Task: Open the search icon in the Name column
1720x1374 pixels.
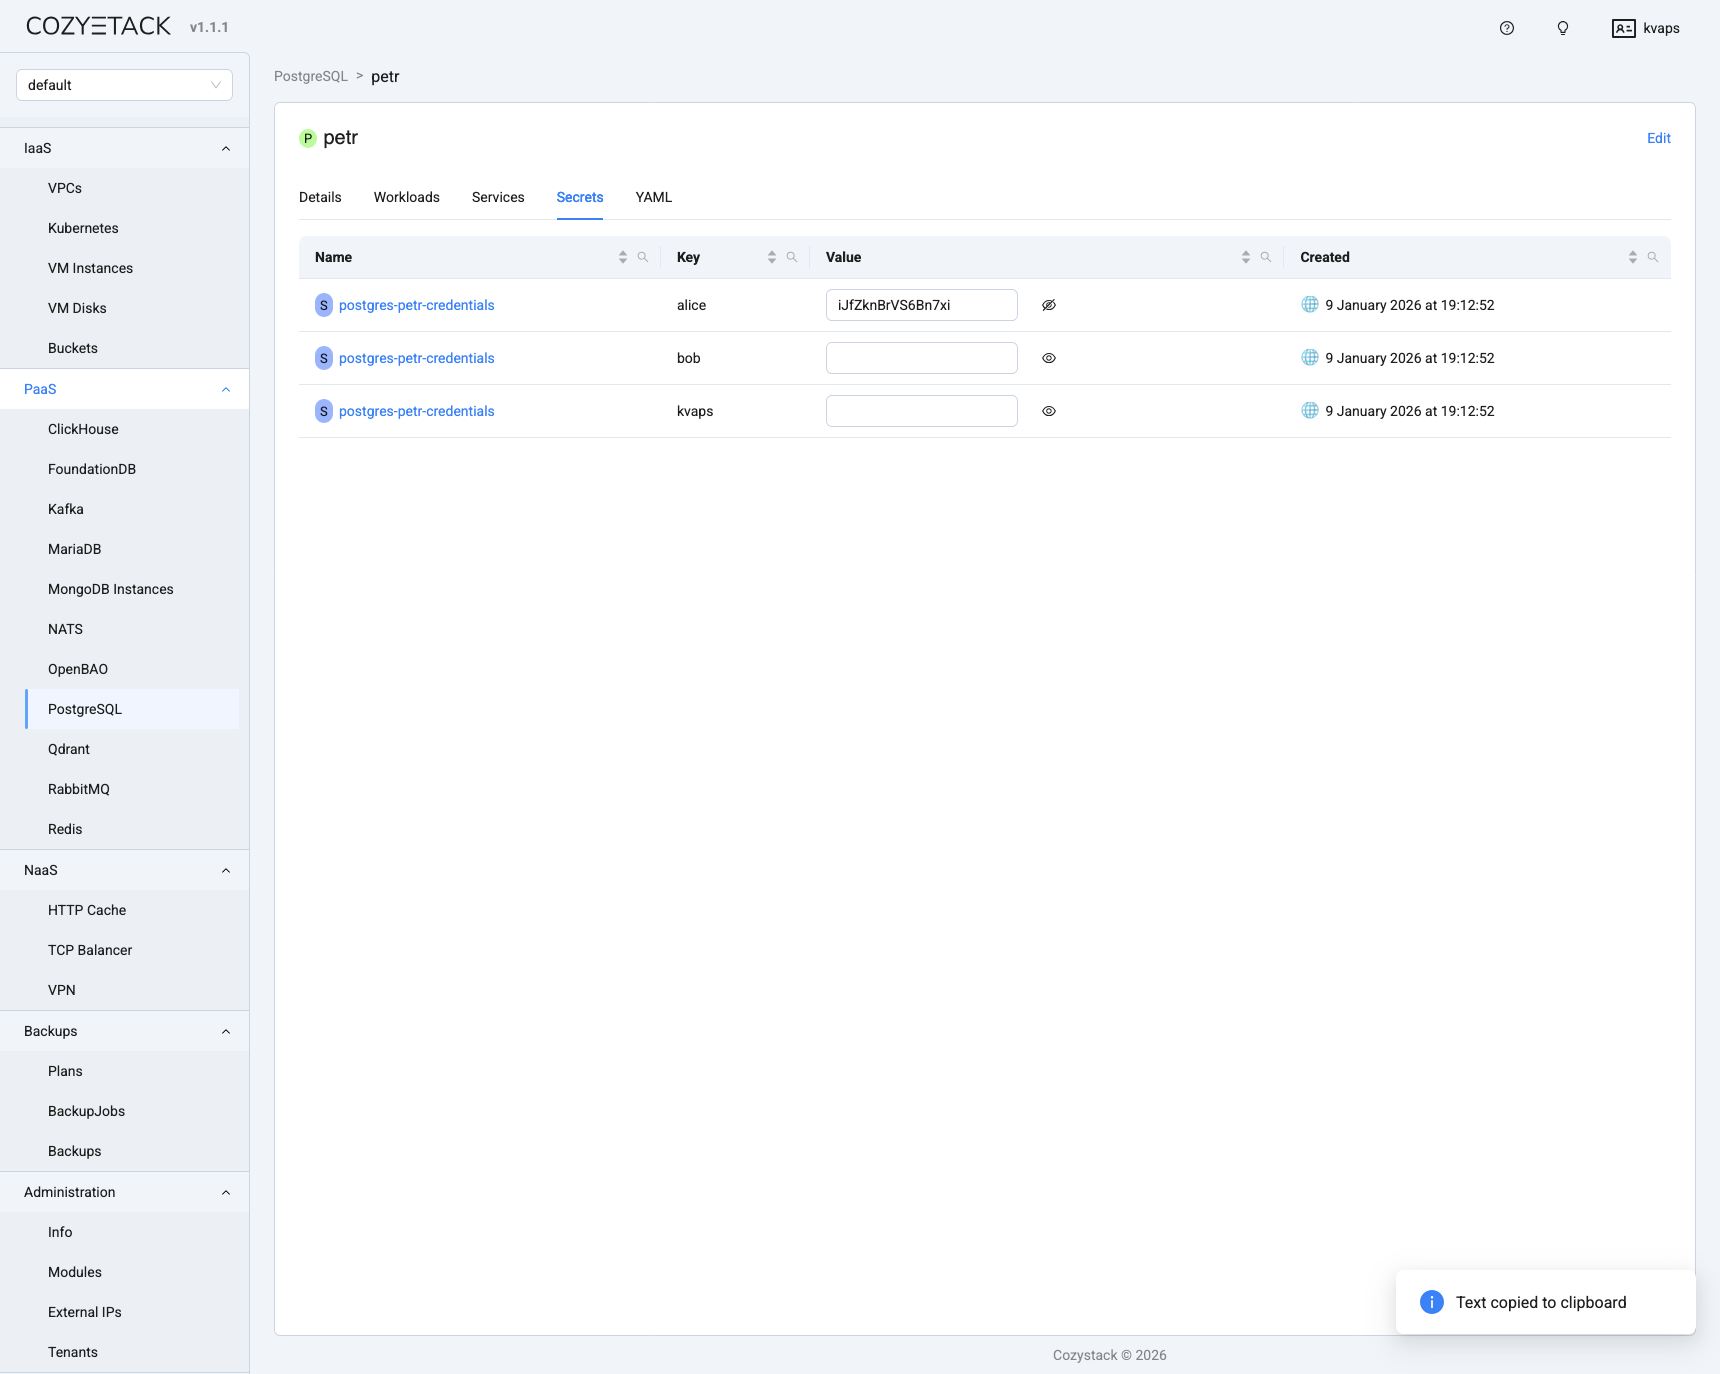Action: (x=643, y=257)
